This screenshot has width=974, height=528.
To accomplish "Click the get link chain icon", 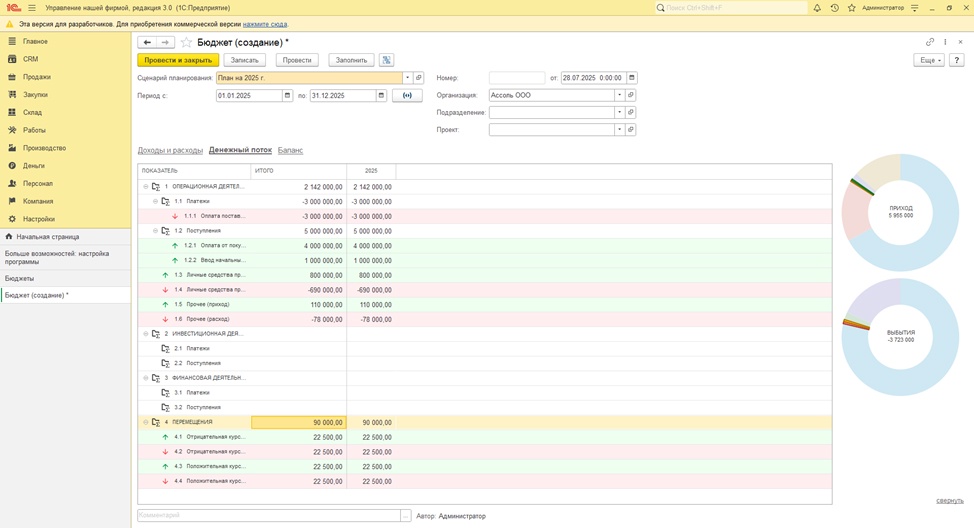I will click(x=930, y=42).
